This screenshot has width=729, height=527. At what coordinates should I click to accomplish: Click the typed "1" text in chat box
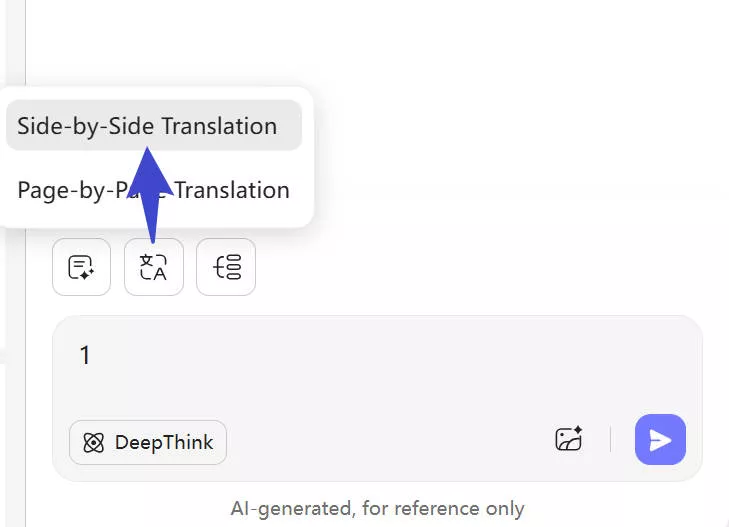pyautogui.click(x=85, y=355)
